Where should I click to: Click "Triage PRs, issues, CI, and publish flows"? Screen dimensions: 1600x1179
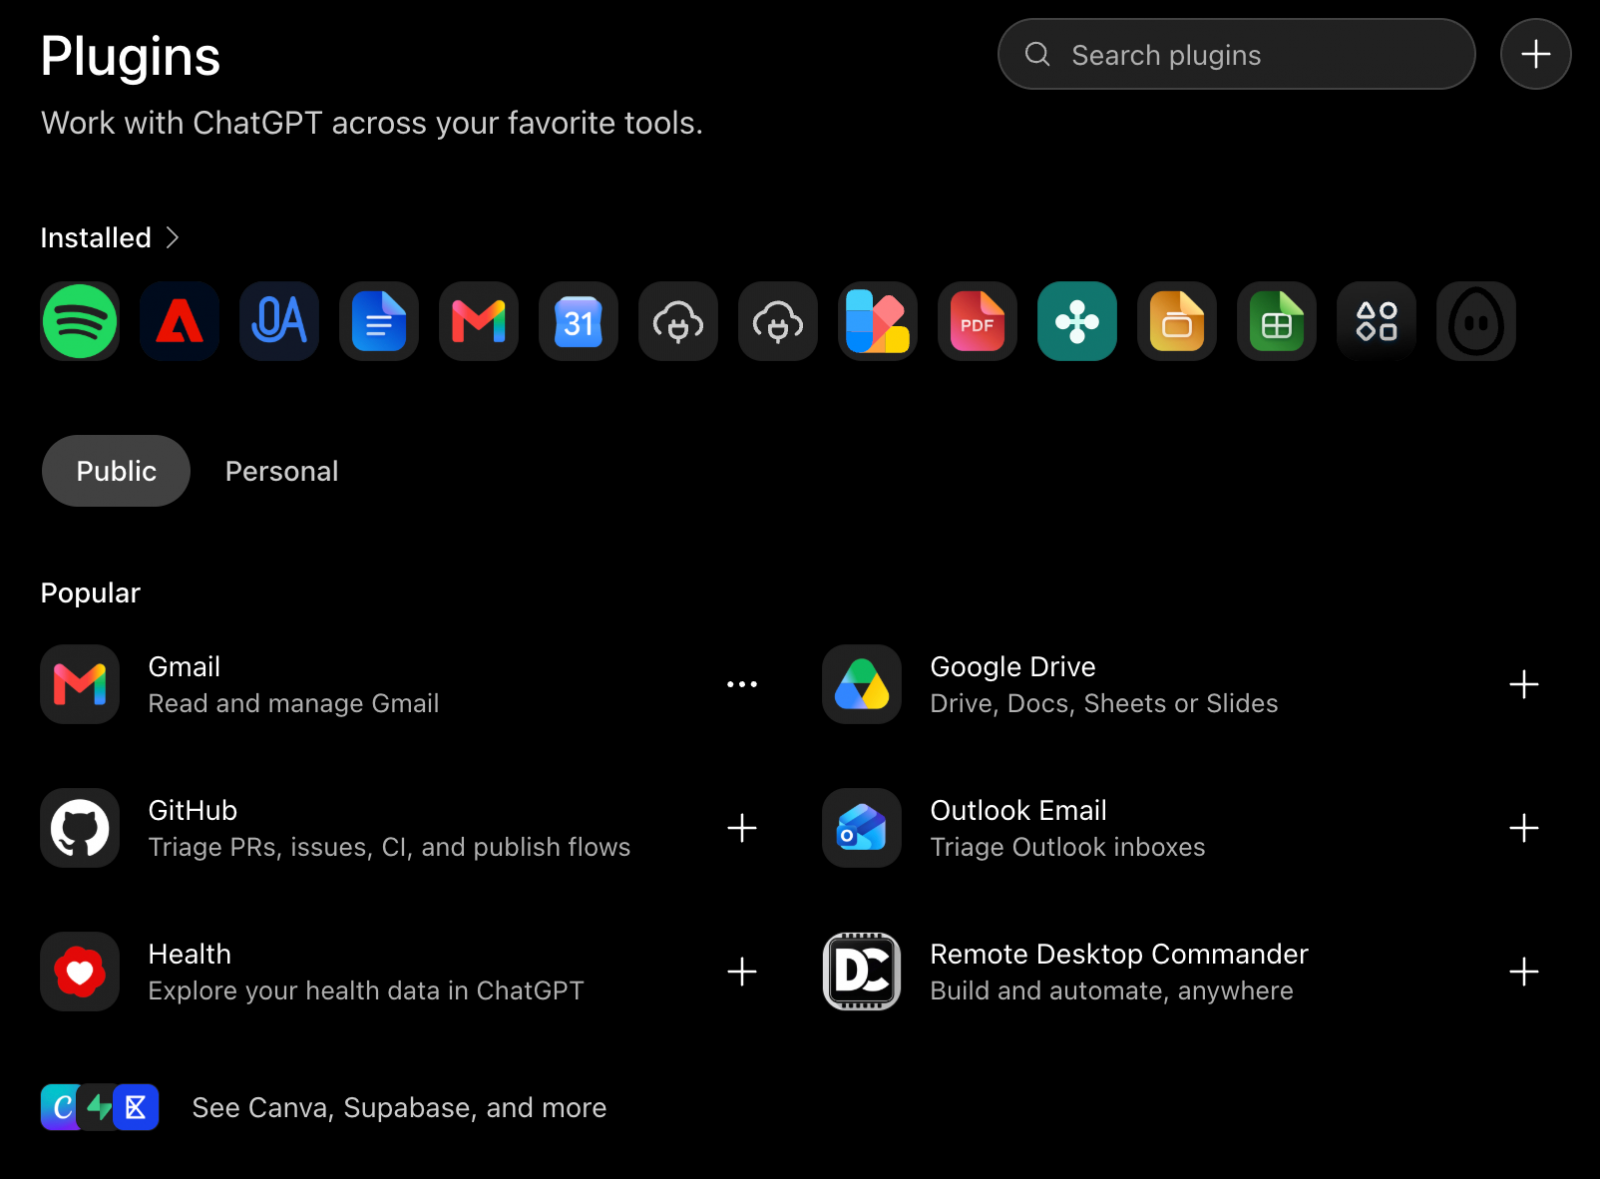390,848
